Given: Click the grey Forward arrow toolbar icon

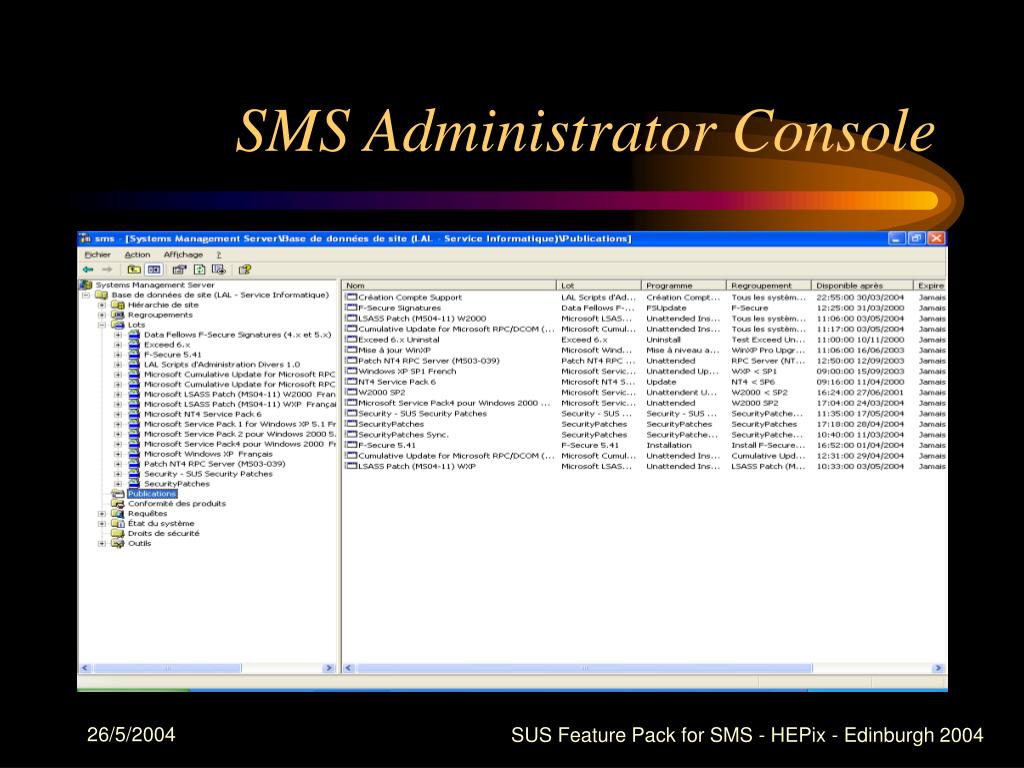Looking at the screenshot, I should coord(107,269).
